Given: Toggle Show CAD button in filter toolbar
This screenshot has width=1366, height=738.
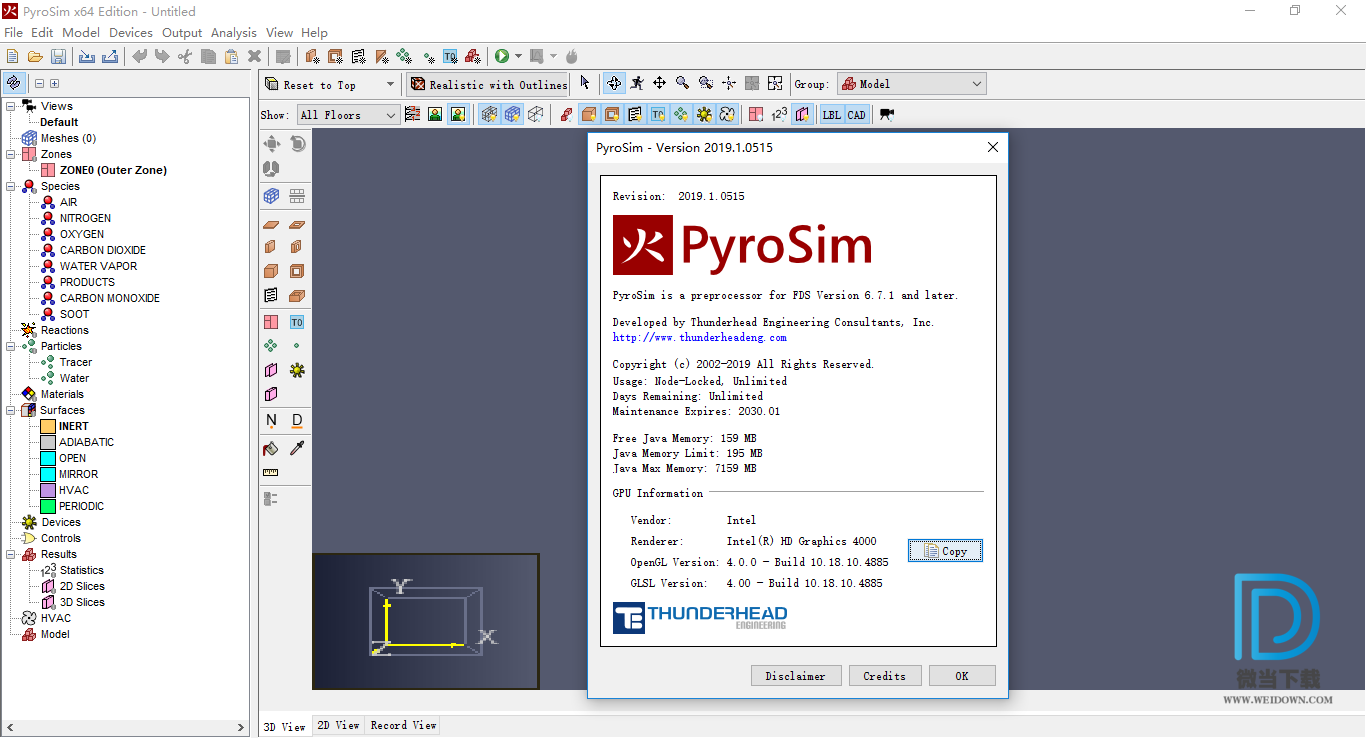Looking at the screenshot, I should pos(857,115).
